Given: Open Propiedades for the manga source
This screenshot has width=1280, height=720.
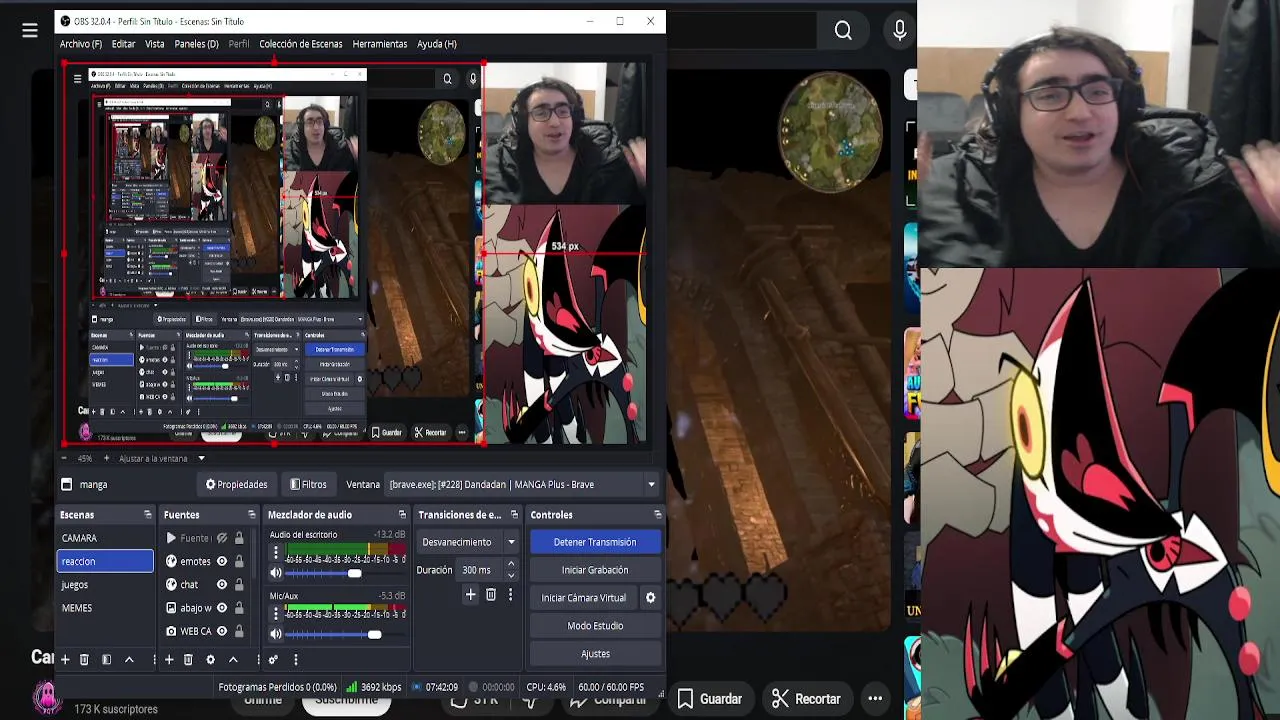Looking at the screenshot, I should (237, 485).
